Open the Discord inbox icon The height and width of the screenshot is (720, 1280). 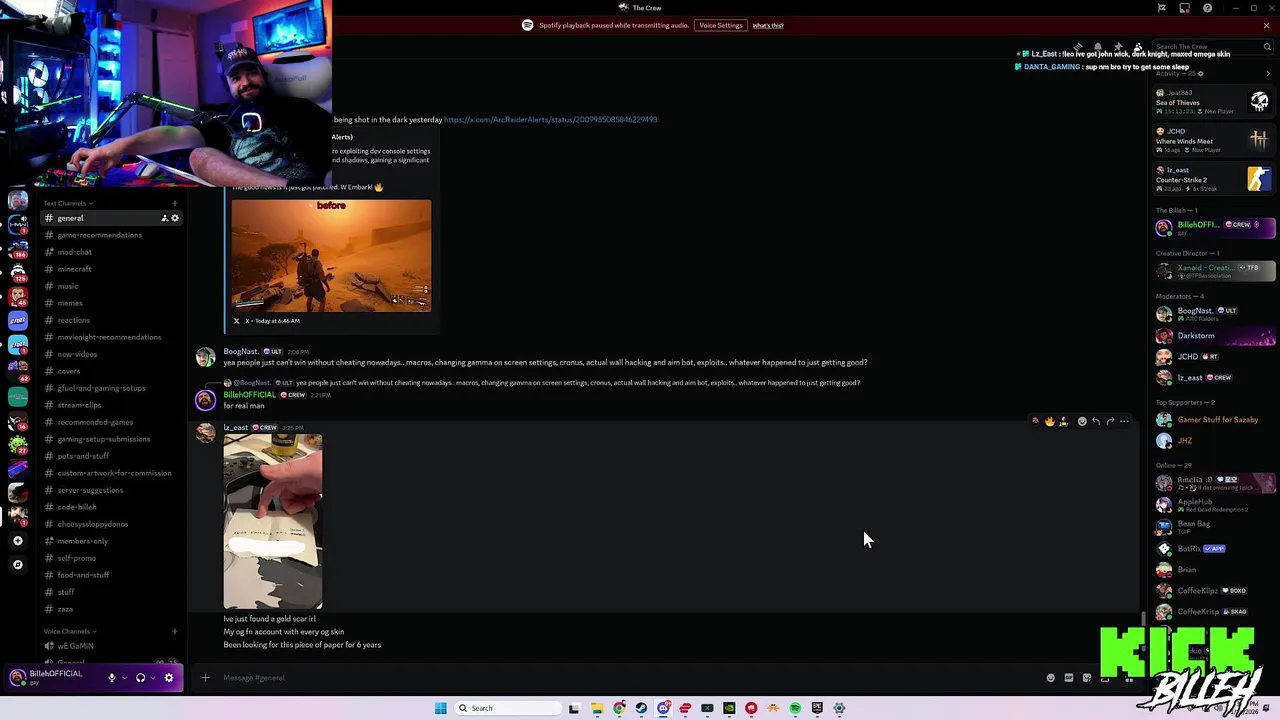[1184, 8]
